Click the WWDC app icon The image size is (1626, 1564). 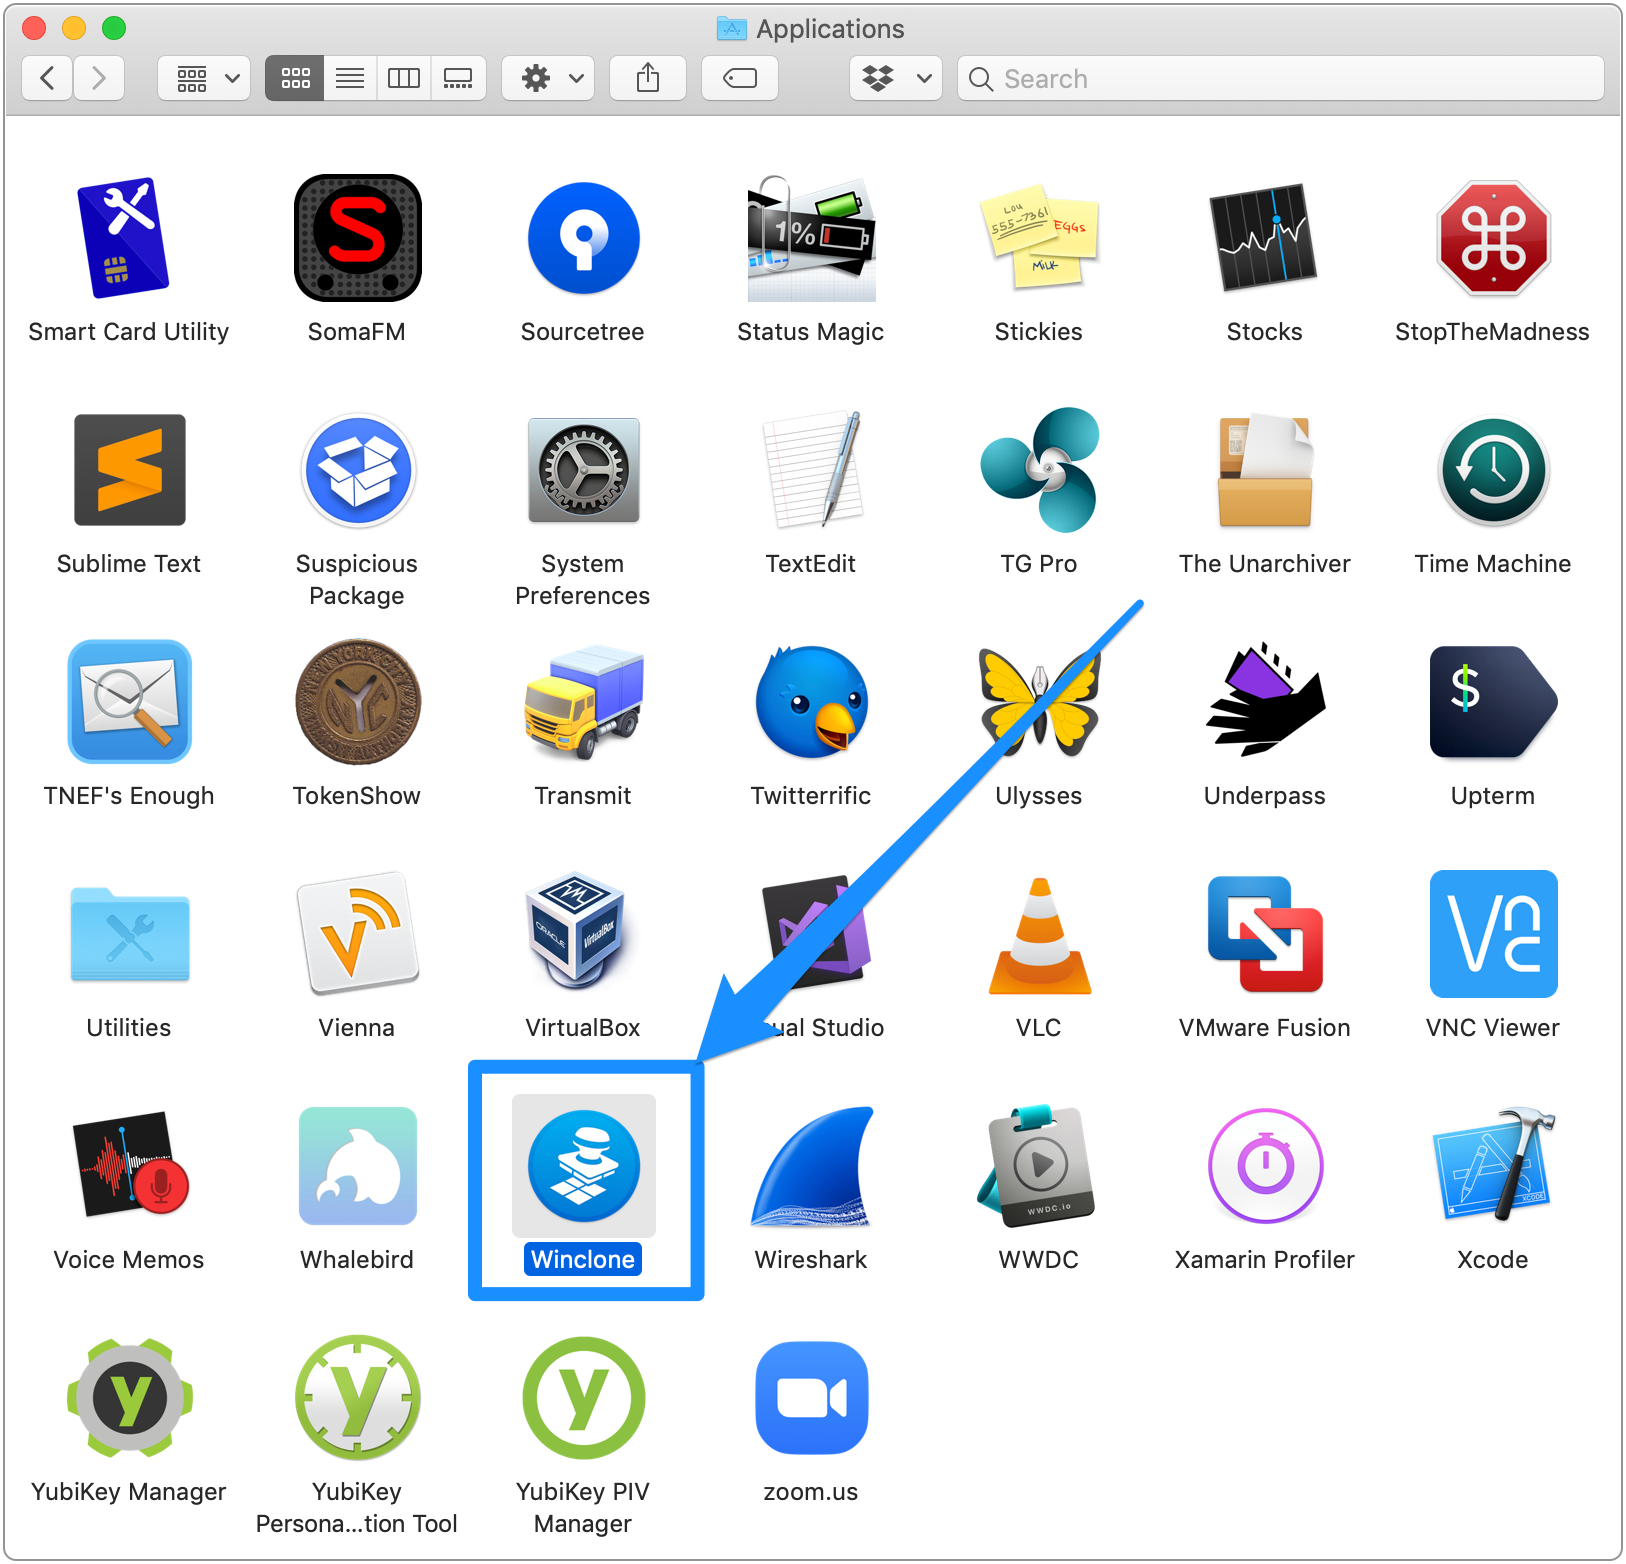point(1036,1164)
